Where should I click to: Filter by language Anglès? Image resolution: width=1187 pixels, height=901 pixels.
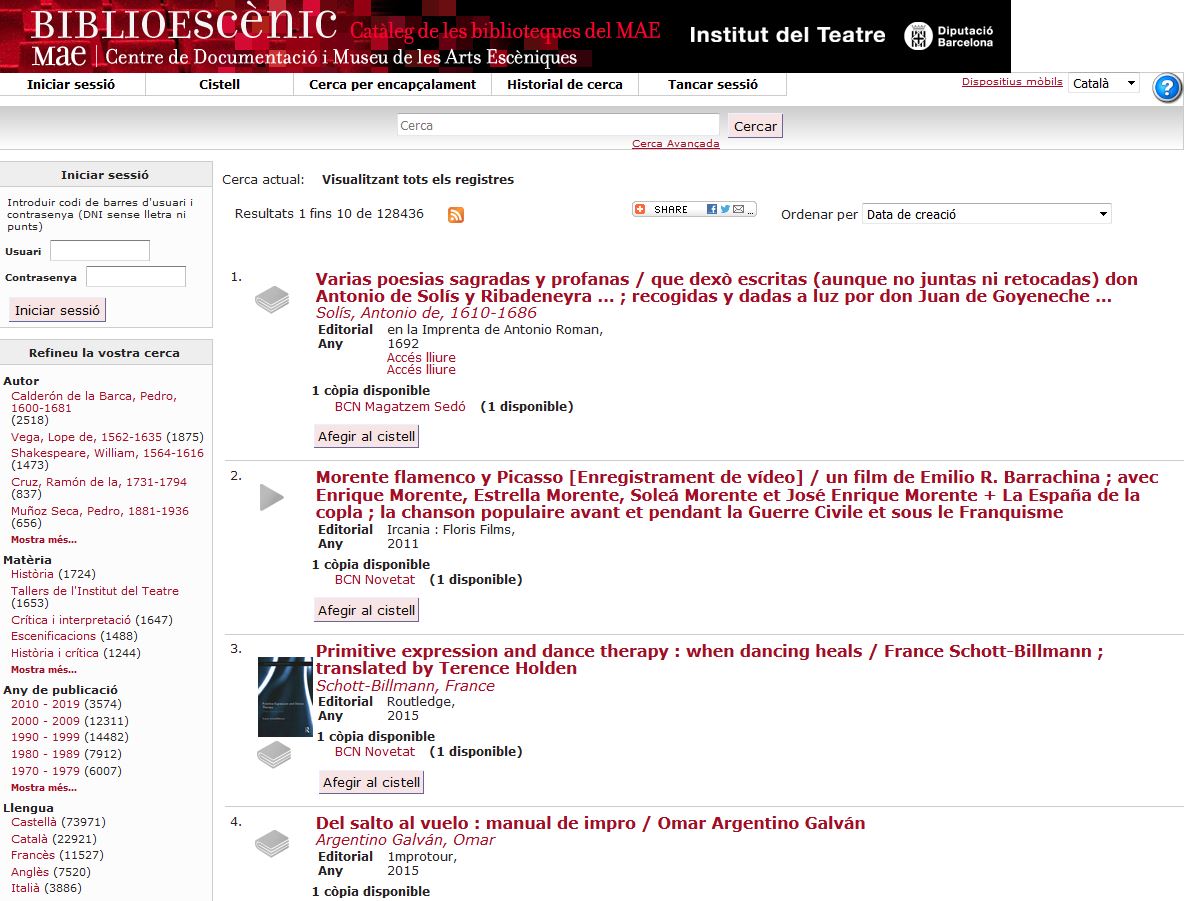(x=30, y=872)
